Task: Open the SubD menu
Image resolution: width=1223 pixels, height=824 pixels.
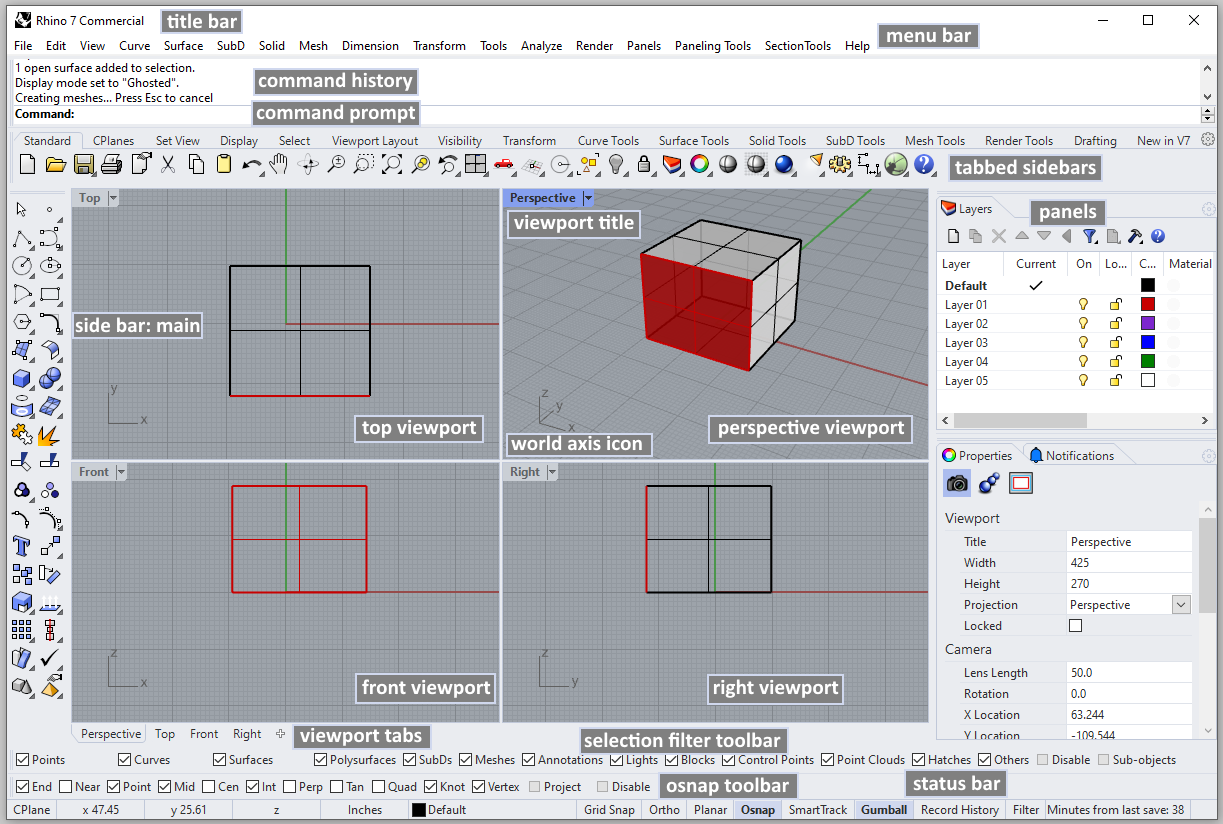Action: pos(231,46)
